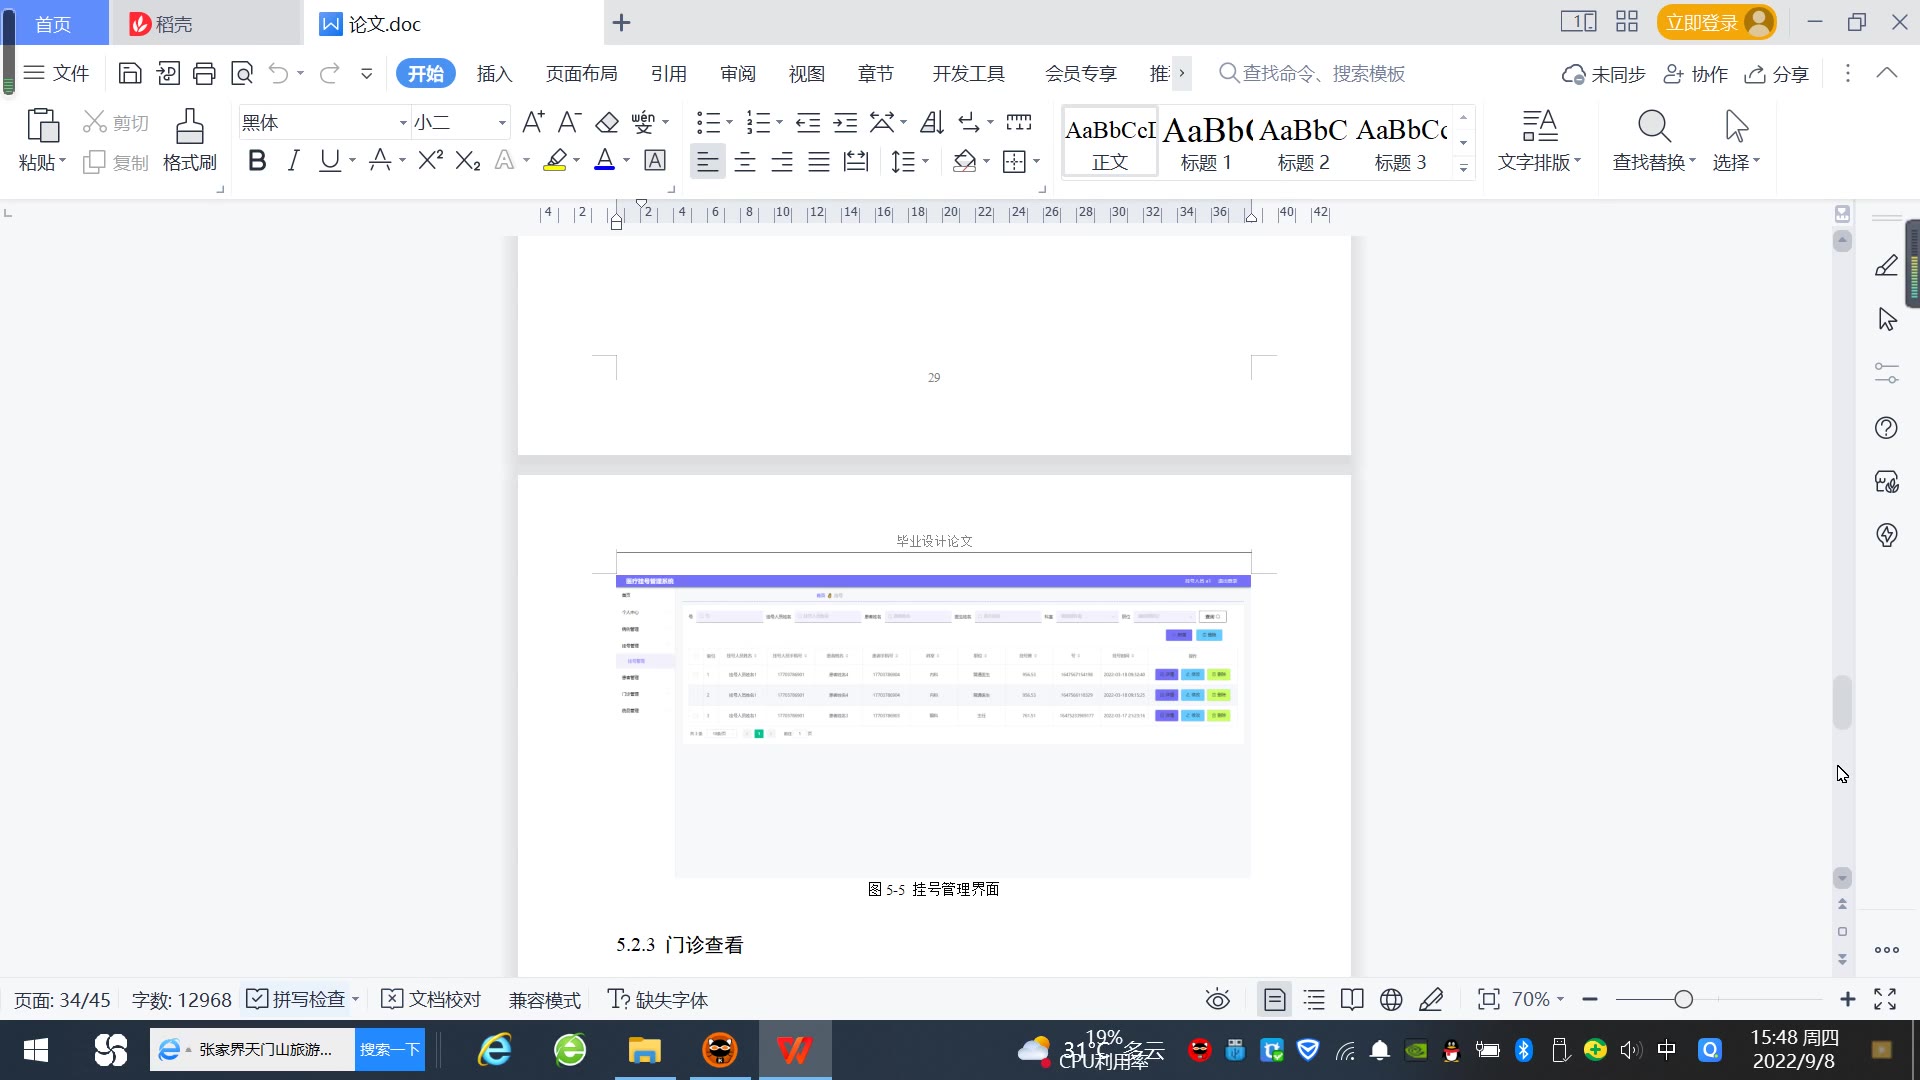Expand the bullet list dropdown arrow
The width and height of the screenshot is (1920, 1080).
(x=729, y=122)
